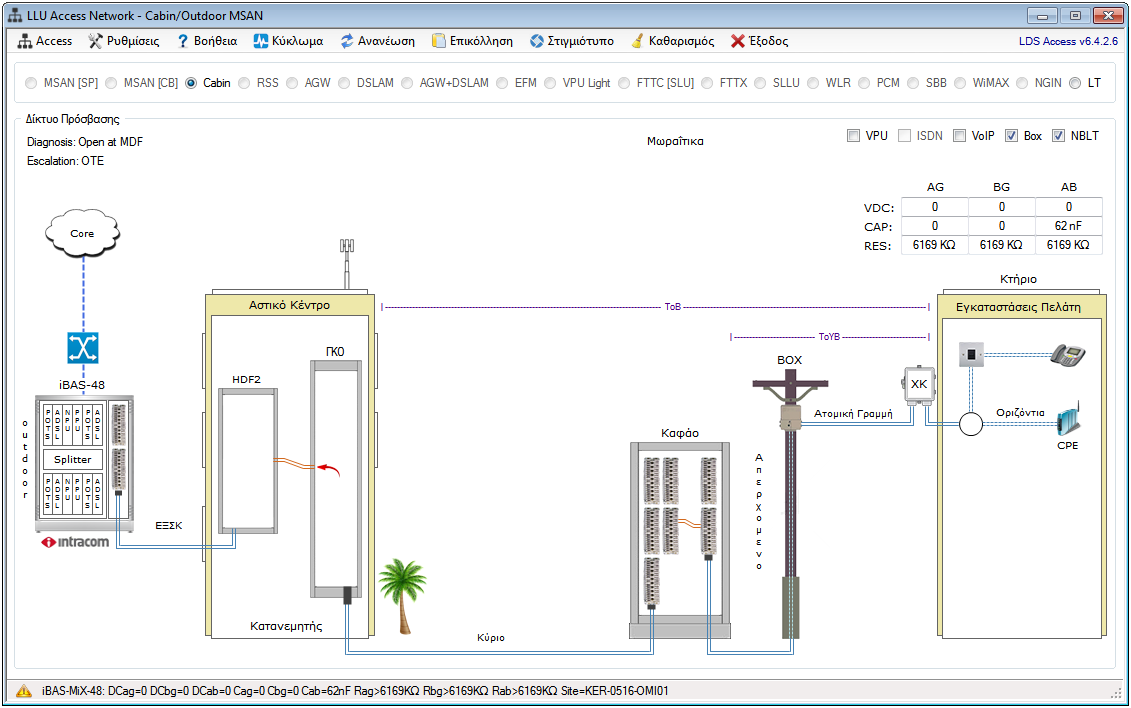
Task: Click the Core cloud icon
Action: [x=82, y=234]
